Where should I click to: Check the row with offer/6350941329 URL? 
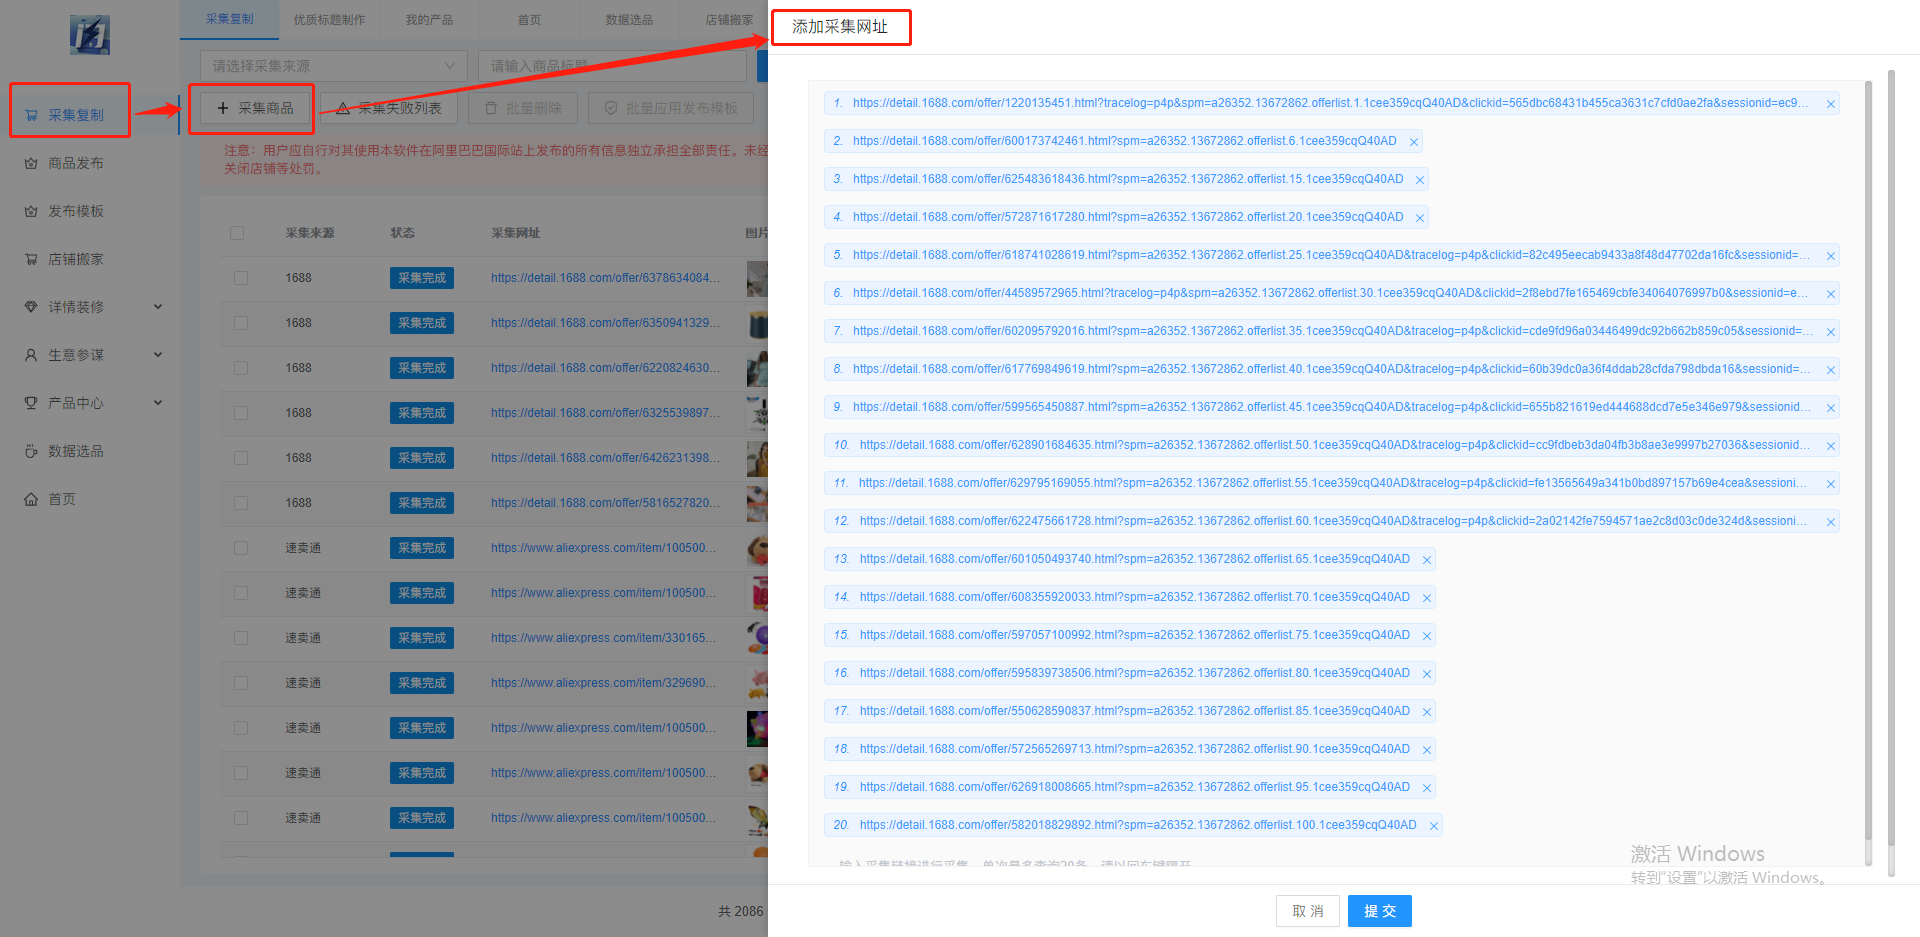[241, 323]
